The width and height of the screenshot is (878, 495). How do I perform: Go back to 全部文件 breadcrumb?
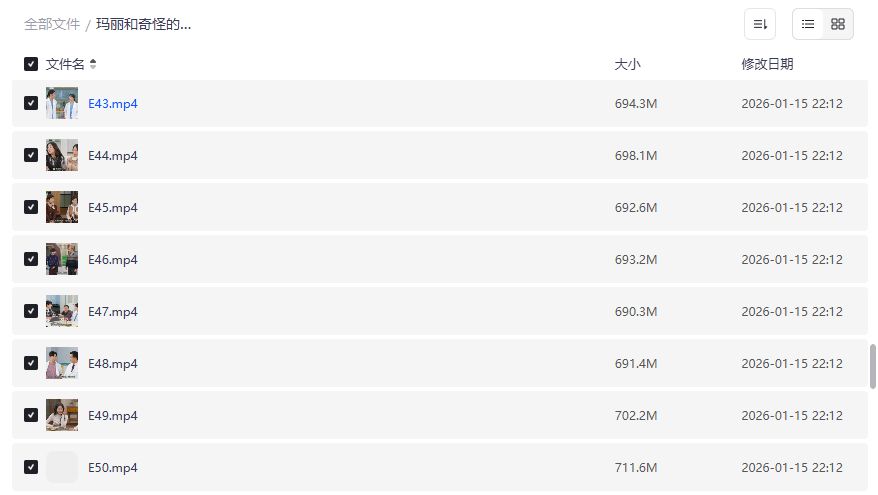pos(52,24)
